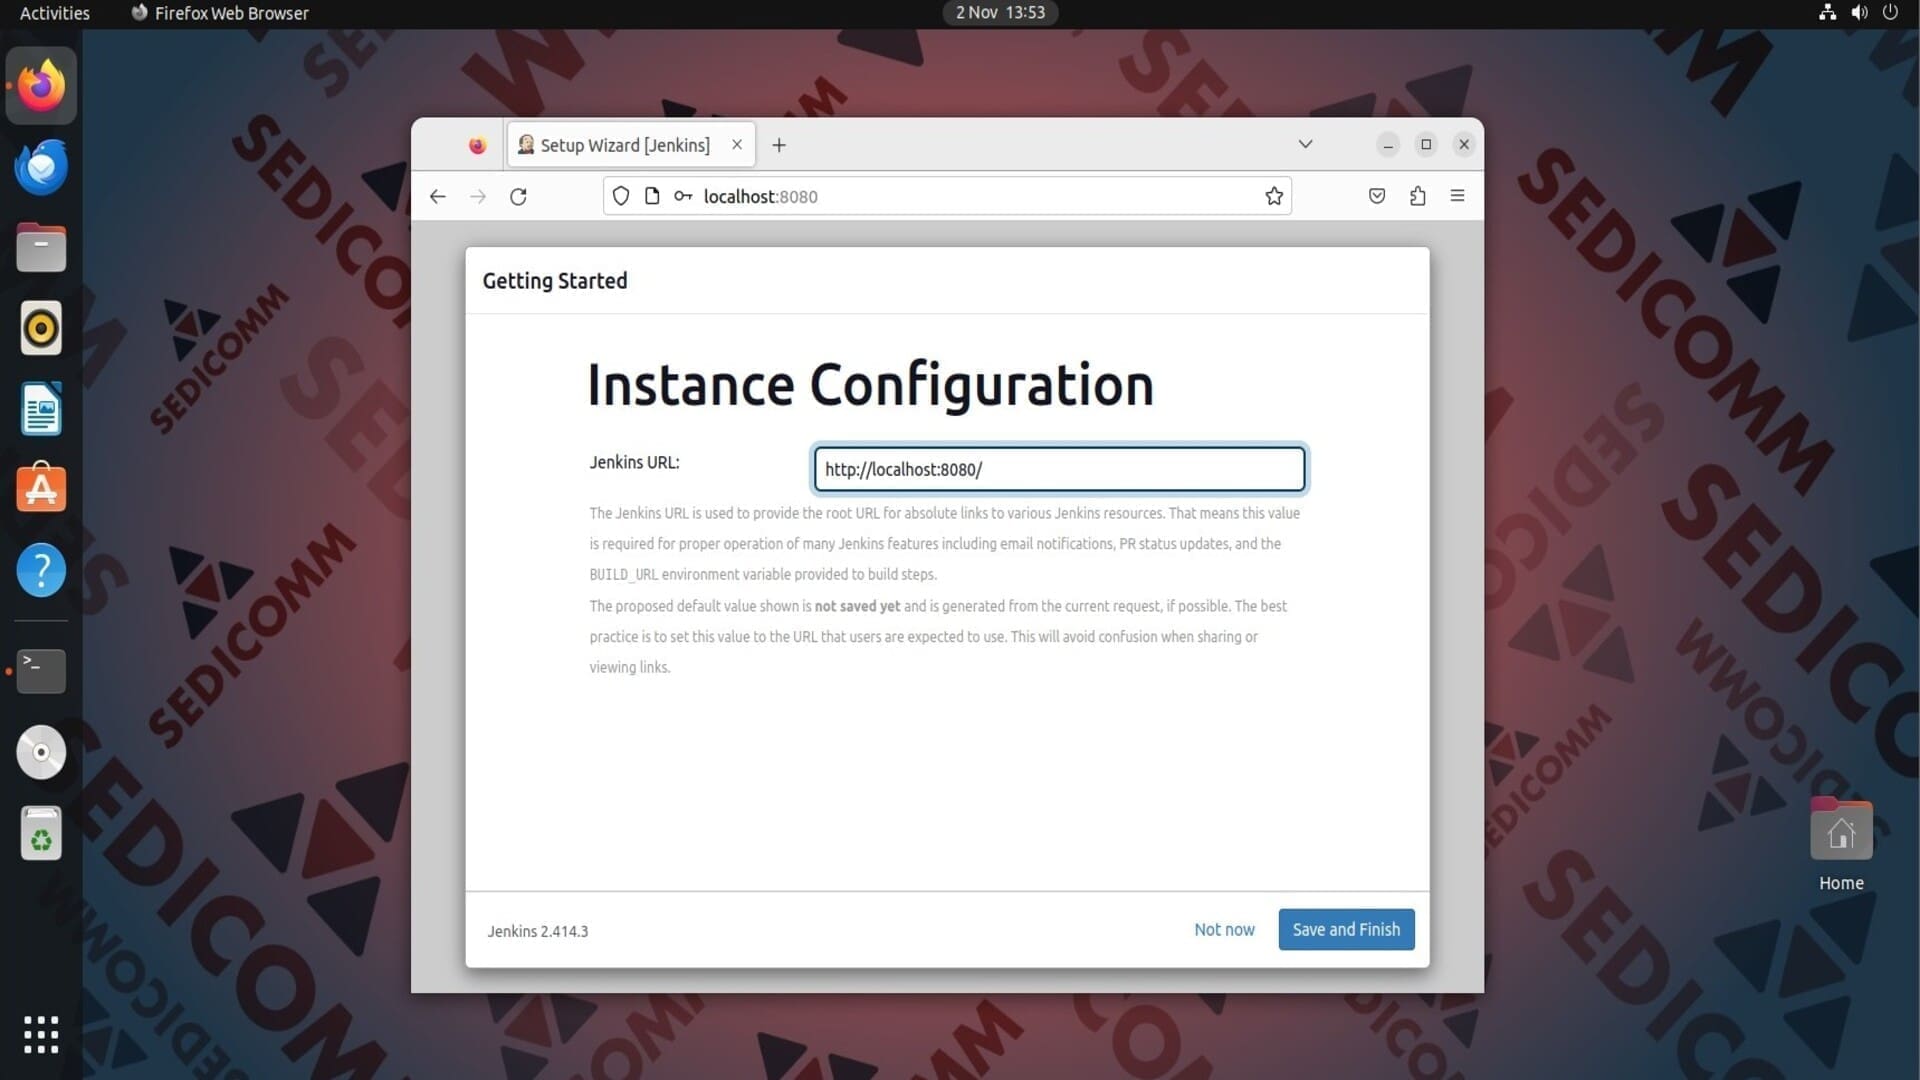
Task: Click the volume speaker icon
Action: click(1859, 13)
